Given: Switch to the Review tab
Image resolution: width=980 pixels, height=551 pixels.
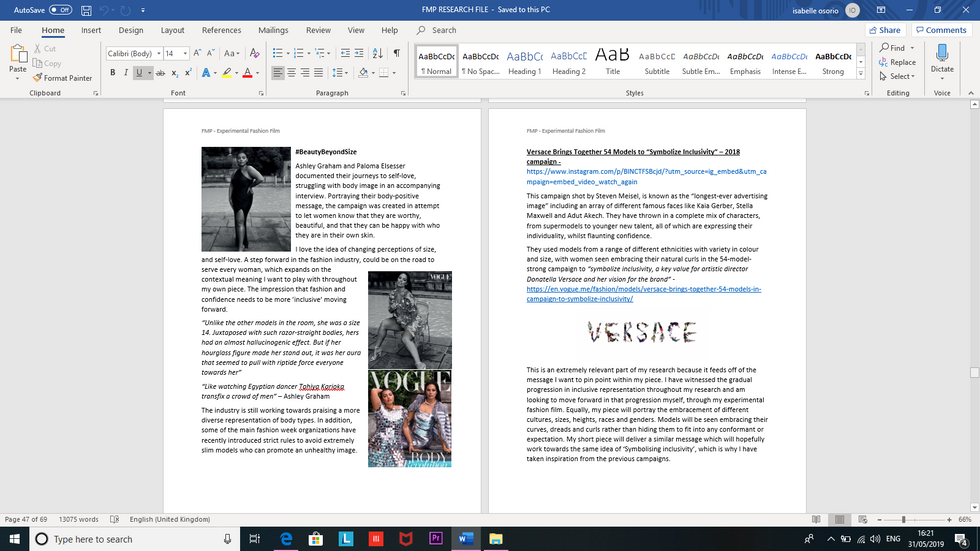Looking at the screenshot, I should tap(318, 30).
